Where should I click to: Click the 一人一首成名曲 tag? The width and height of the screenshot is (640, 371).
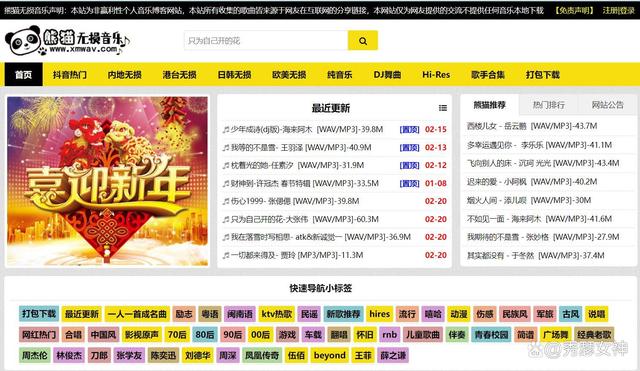[x=137, y=313]
